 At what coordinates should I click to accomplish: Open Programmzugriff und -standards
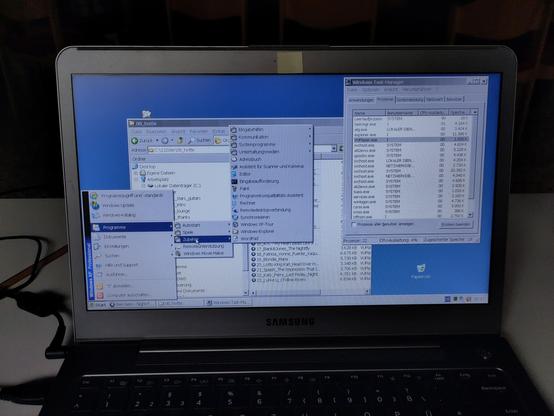click(x=132, y=195)
